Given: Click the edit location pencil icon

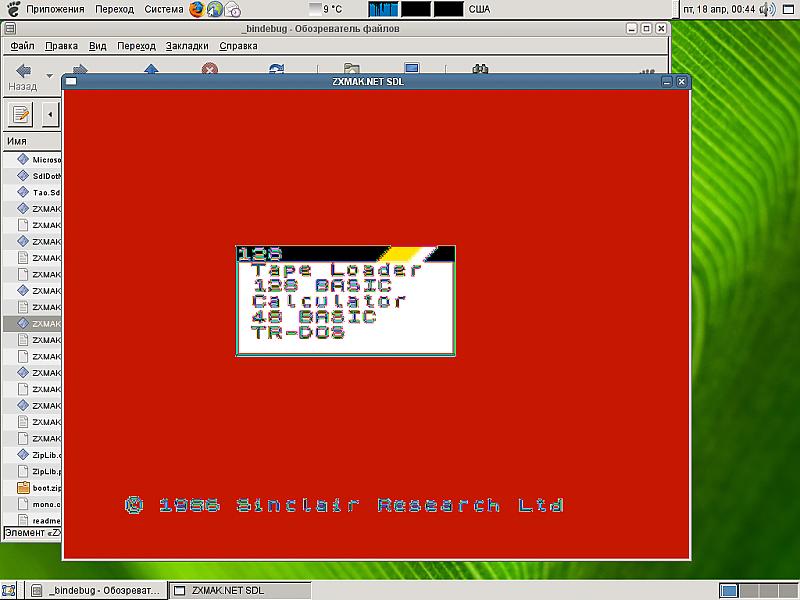Looking at the screenshot, I should (x=20, y=114).
